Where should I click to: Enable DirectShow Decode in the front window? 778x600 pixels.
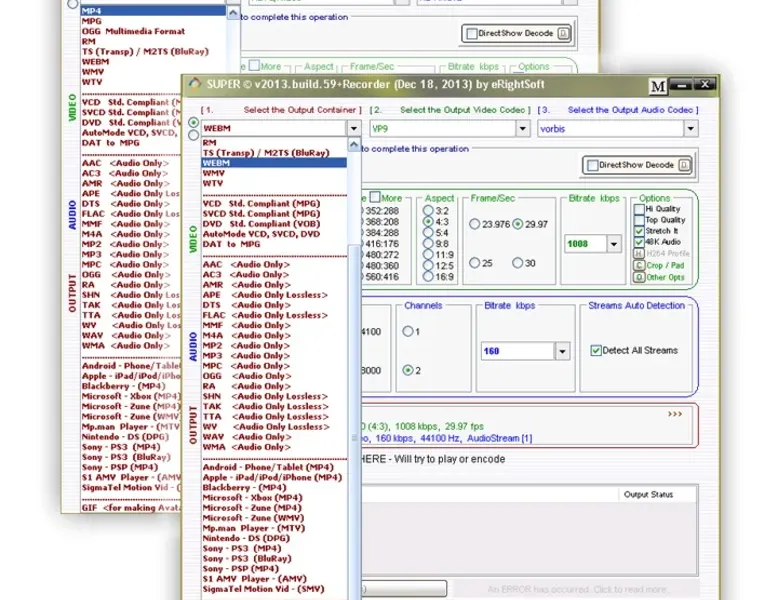coord(592,165)
